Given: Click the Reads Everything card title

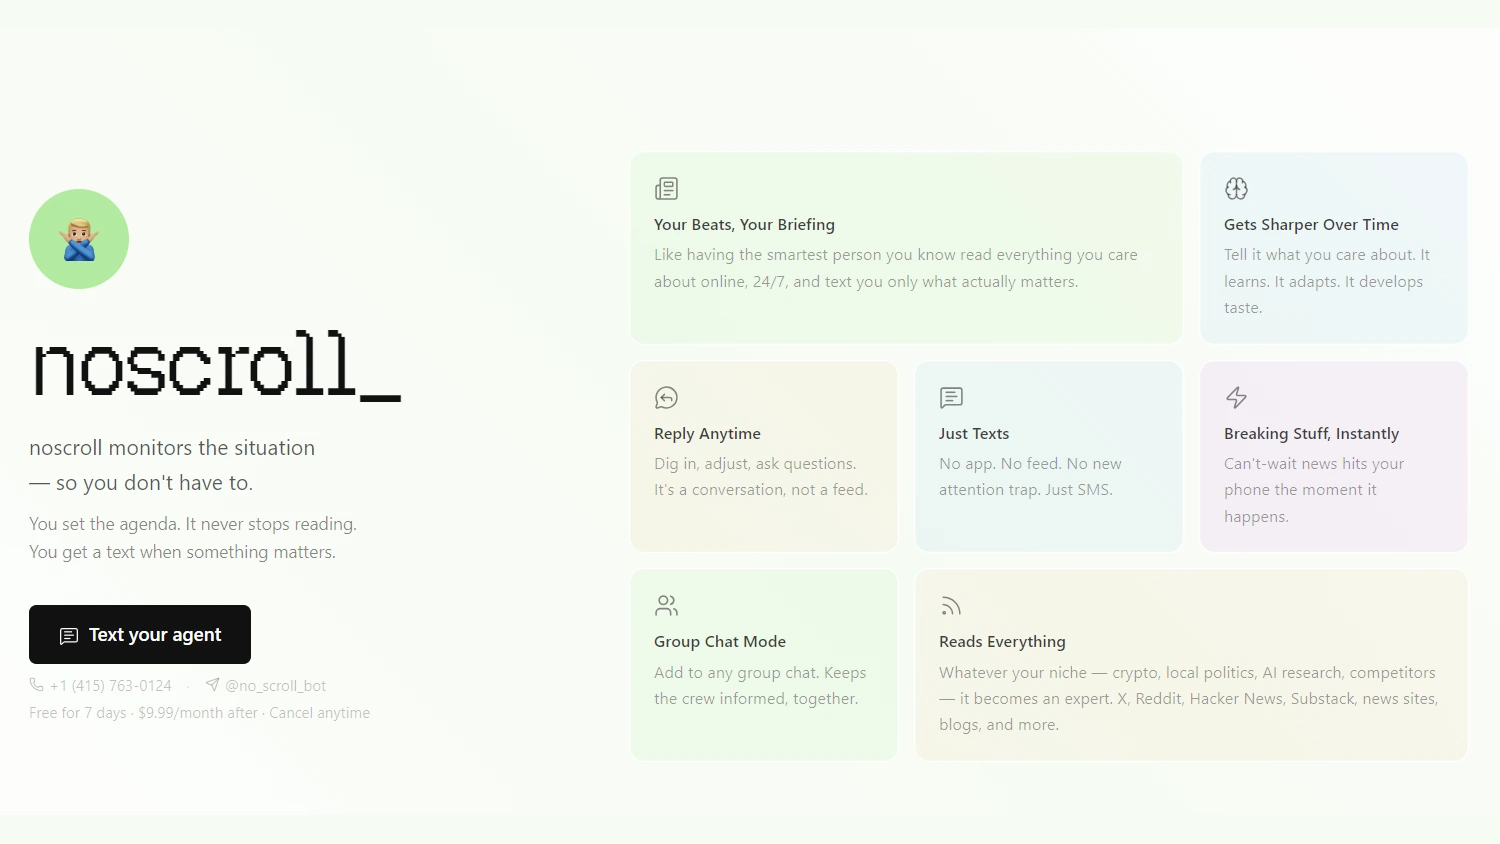Looking at the screenshot, I should pyautogui.click(x=1001, y=642).
